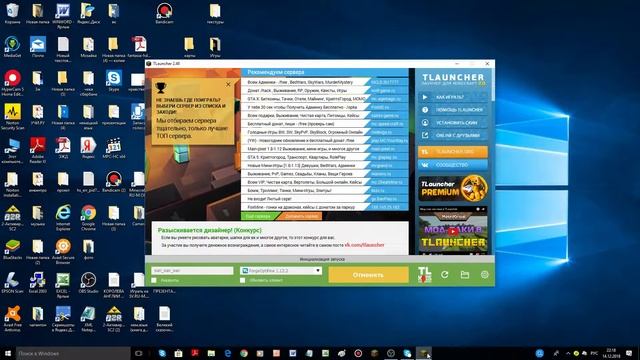Open MPC-HC x64 desktop icon
640x360 pixels.
point(113,148)
